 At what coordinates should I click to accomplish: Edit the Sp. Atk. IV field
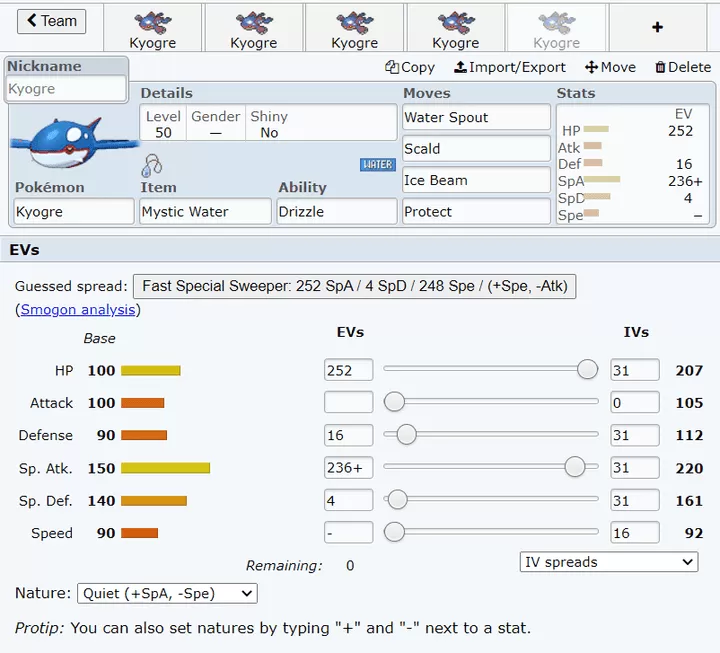[x=635, y=467]
